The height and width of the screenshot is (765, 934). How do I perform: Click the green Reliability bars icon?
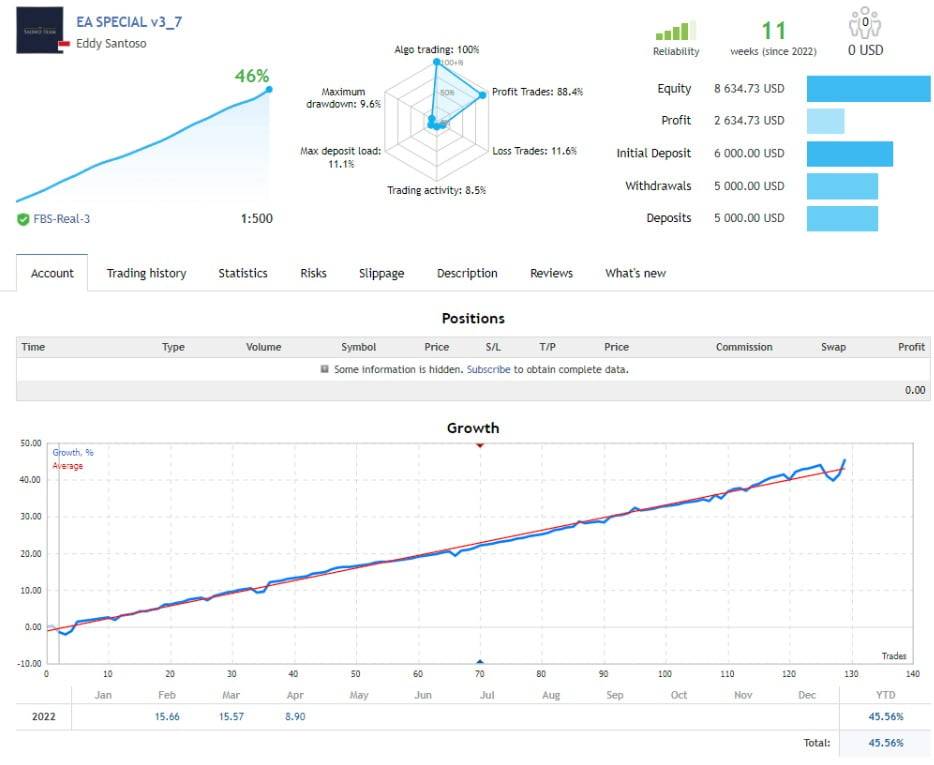[x=676, y=31]
